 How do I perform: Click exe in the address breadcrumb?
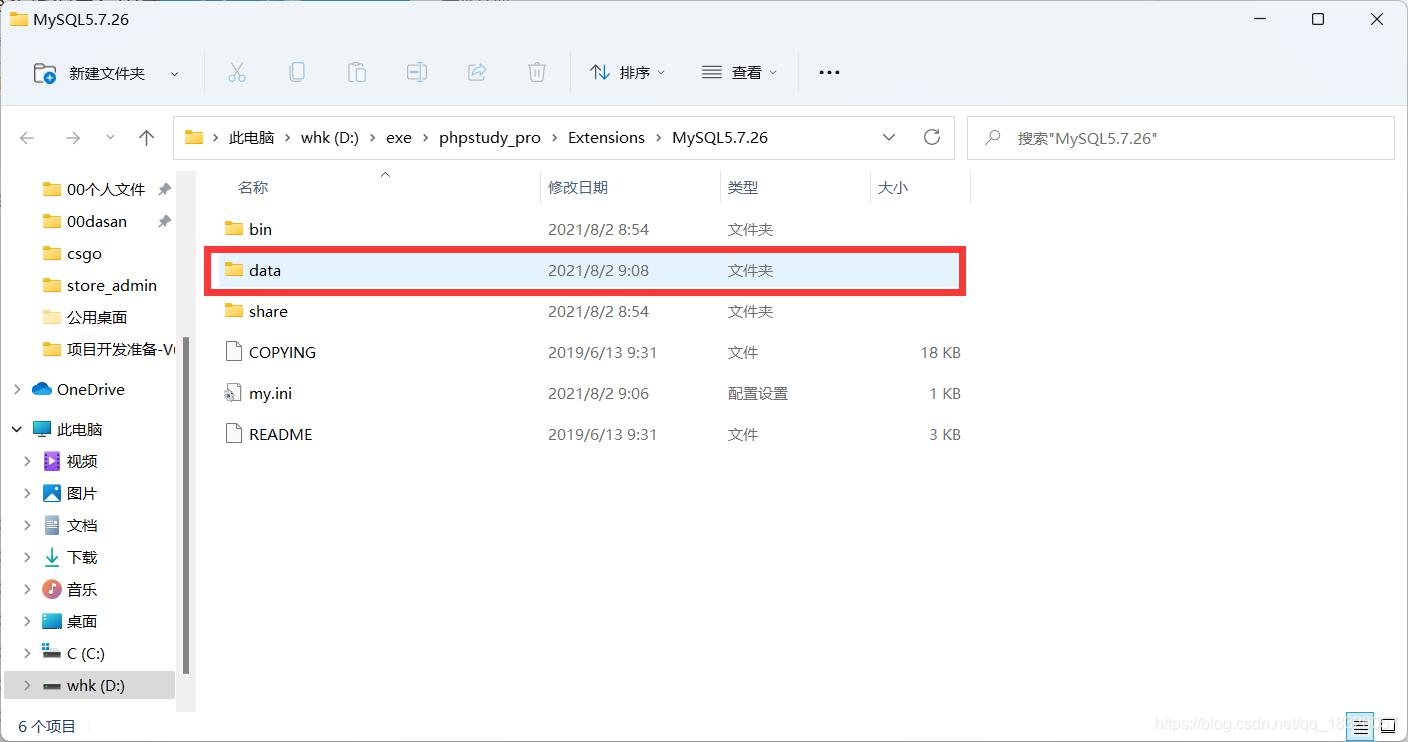(399, 138)
